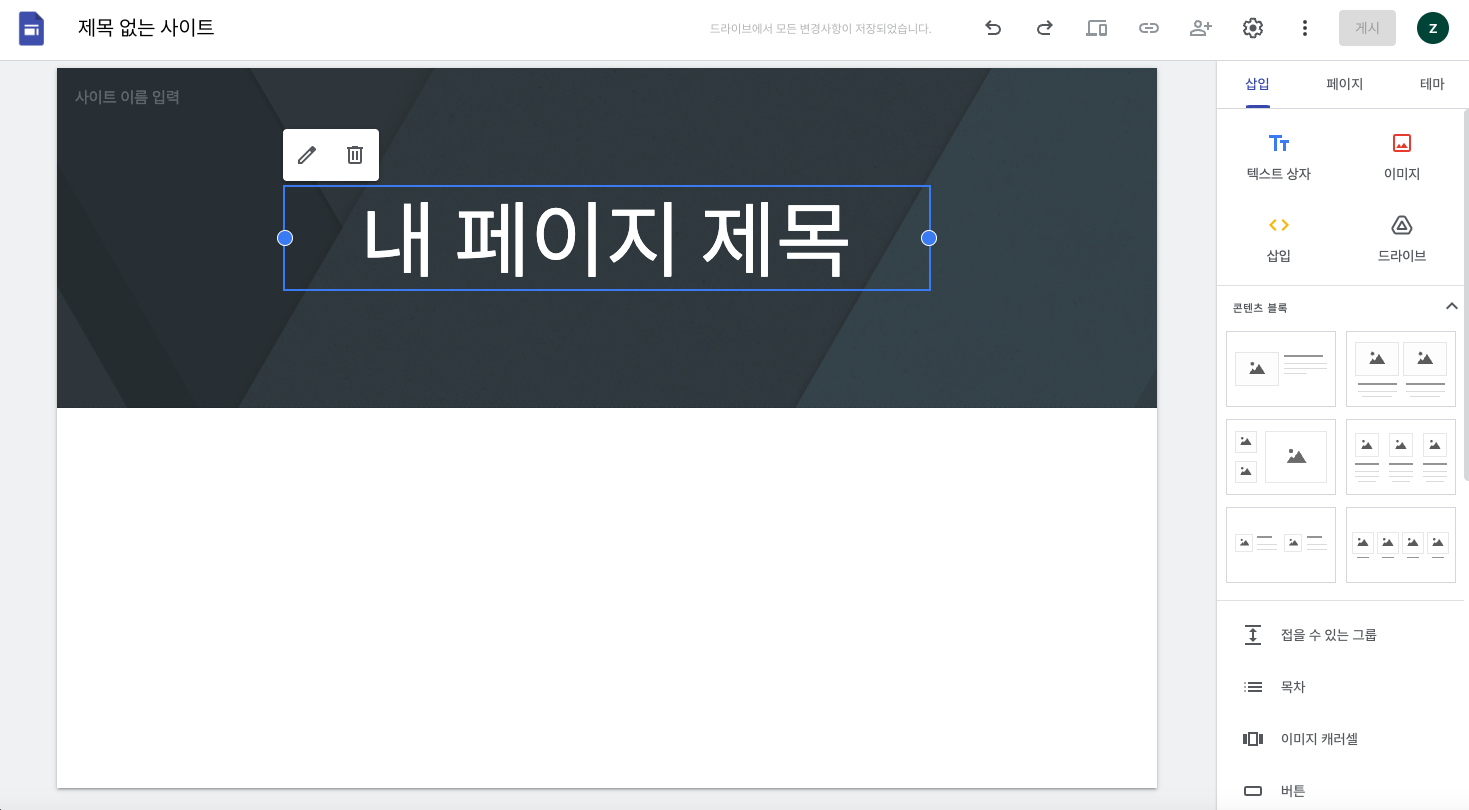Open the Google Sites home logo
Image resolution: width=1469 pixels, height=810 pixels.
point(32,29)
